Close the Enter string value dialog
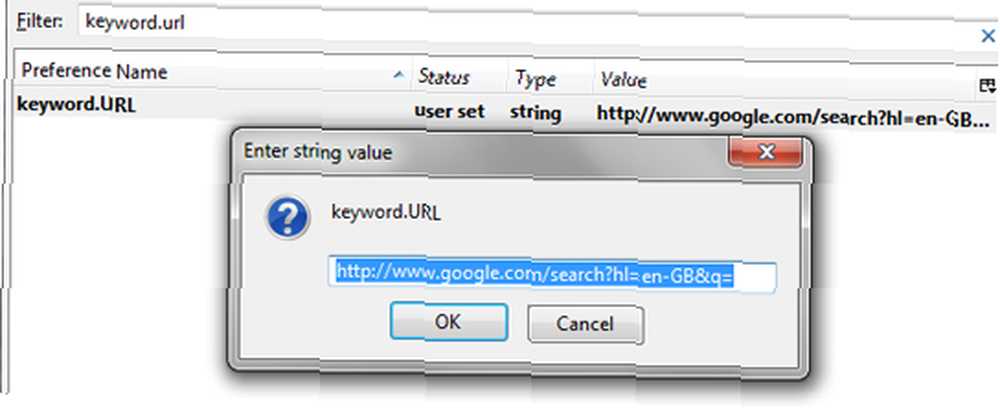The height and width of the screenshot is (413, 1000). pos(765,152)
